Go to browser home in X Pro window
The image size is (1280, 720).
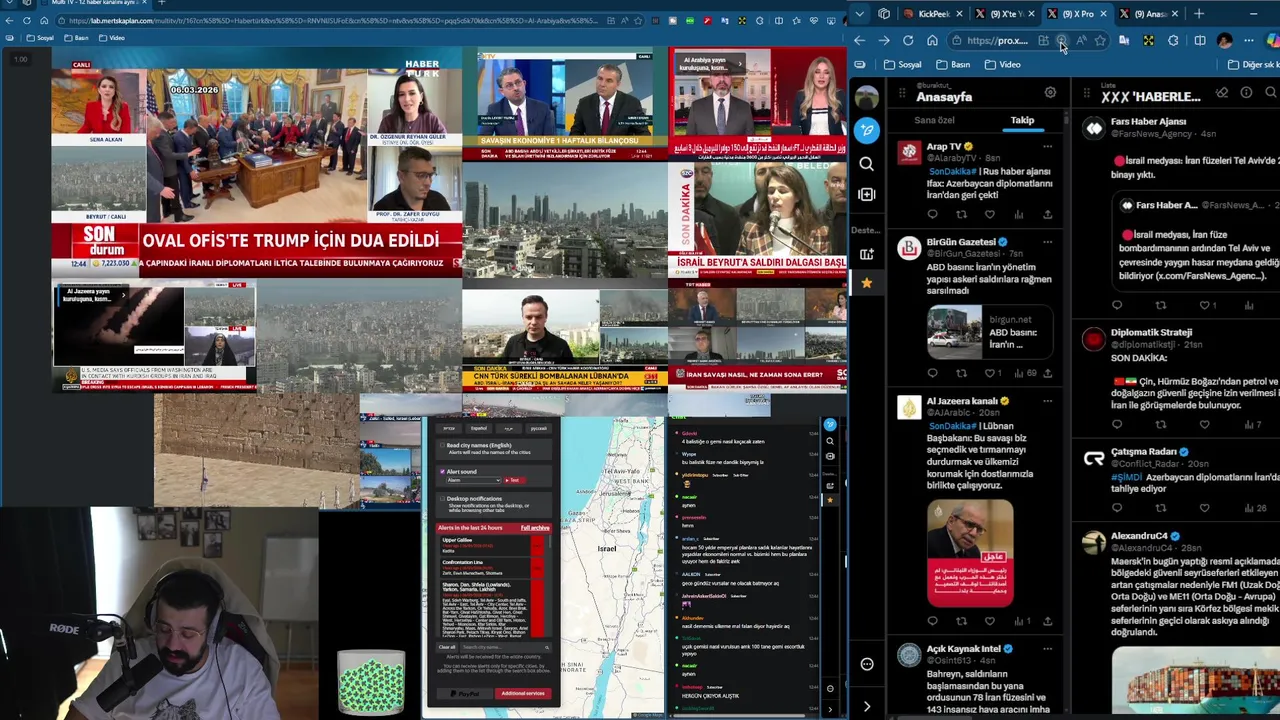(932, 40)
